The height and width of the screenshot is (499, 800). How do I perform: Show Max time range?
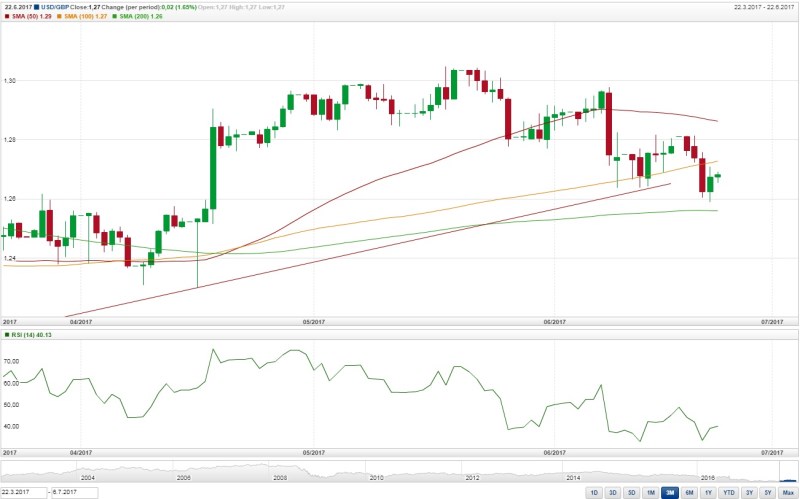click(x=788, y=493)
